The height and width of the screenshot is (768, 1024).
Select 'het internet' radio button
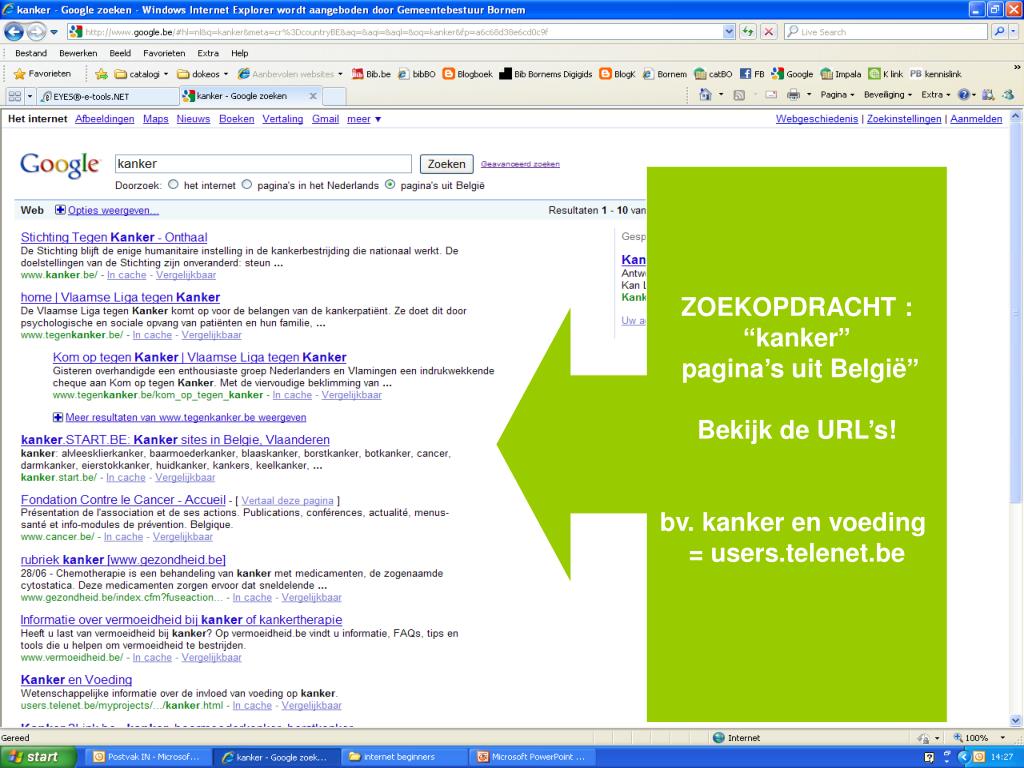tap(173, 185)
